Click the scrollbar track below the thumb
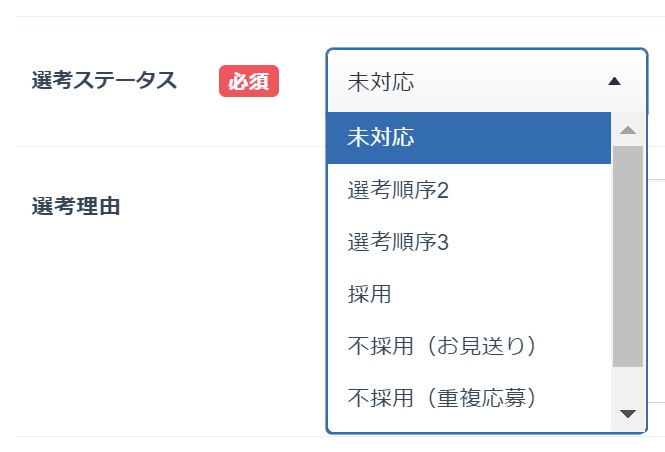 point(628,385)
